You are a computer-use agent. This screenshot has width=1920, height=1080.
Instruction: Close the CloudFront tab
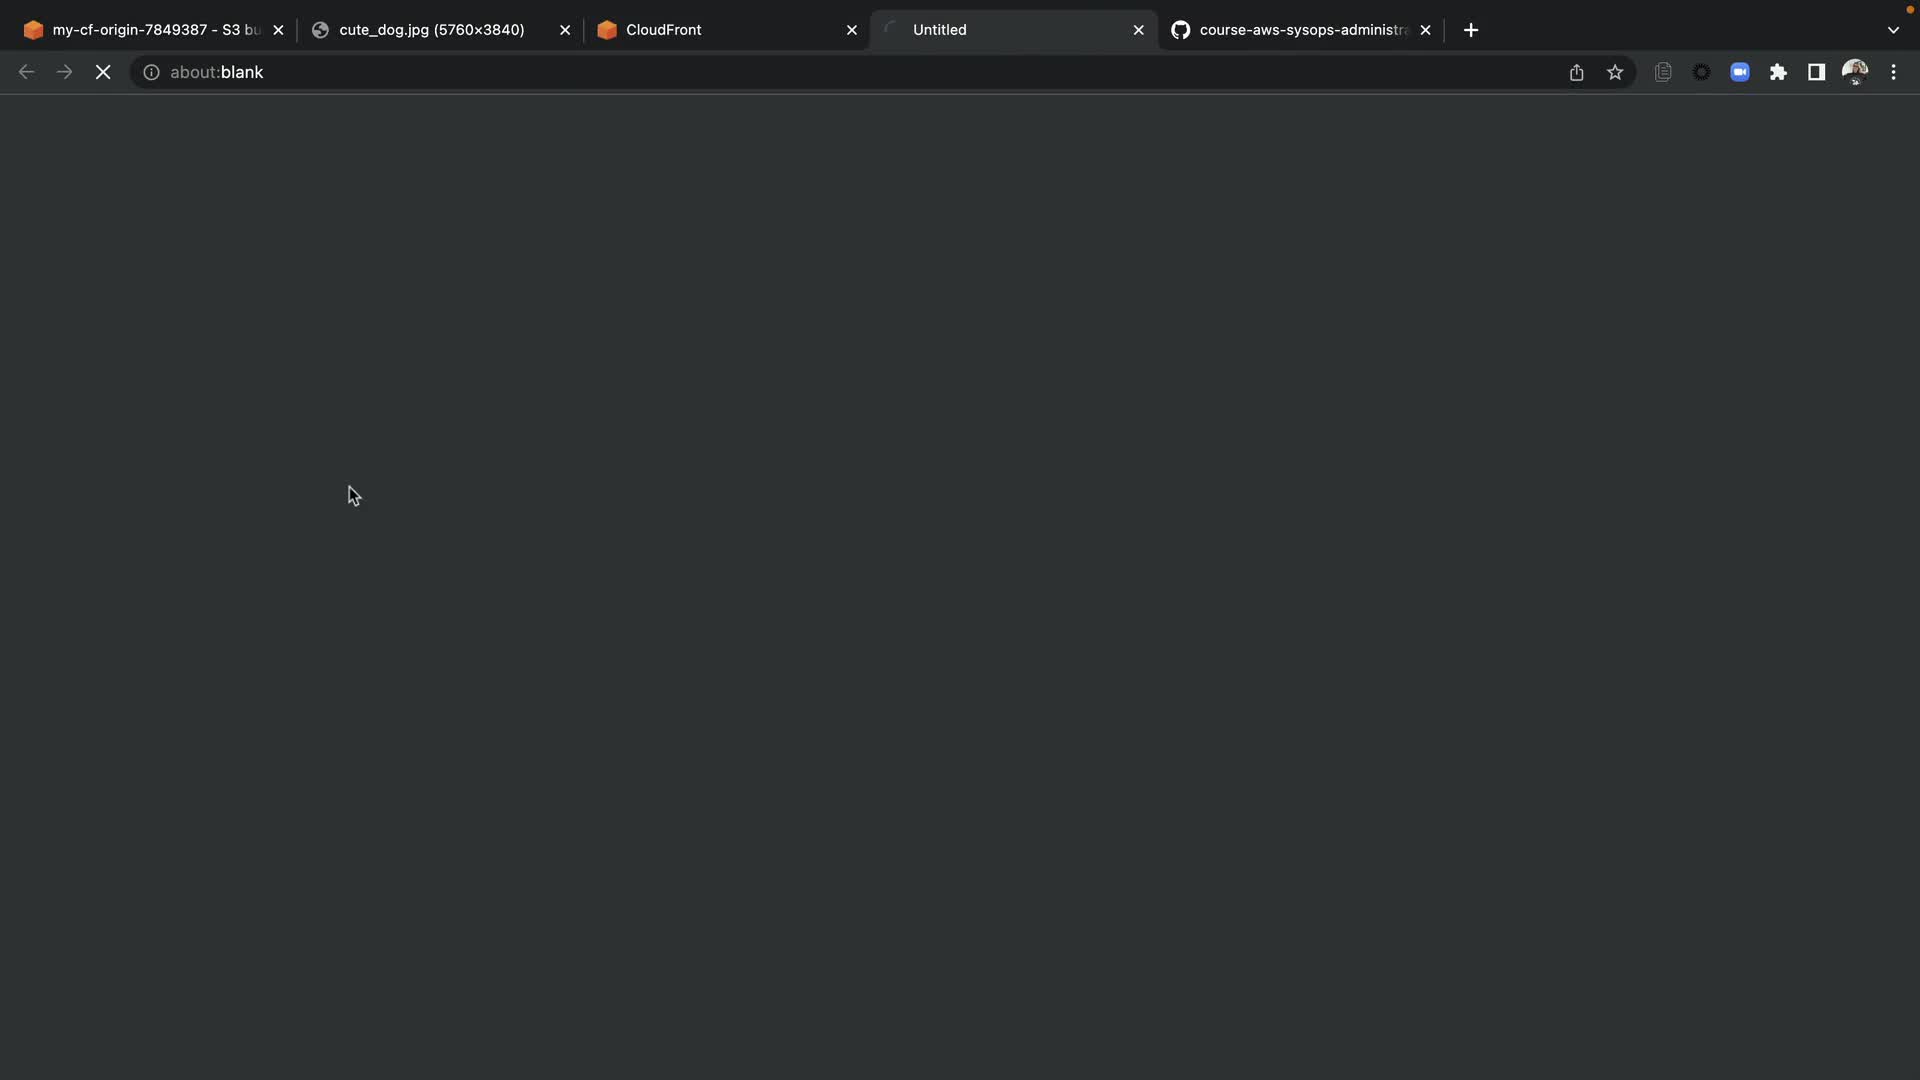coord(852,30)
